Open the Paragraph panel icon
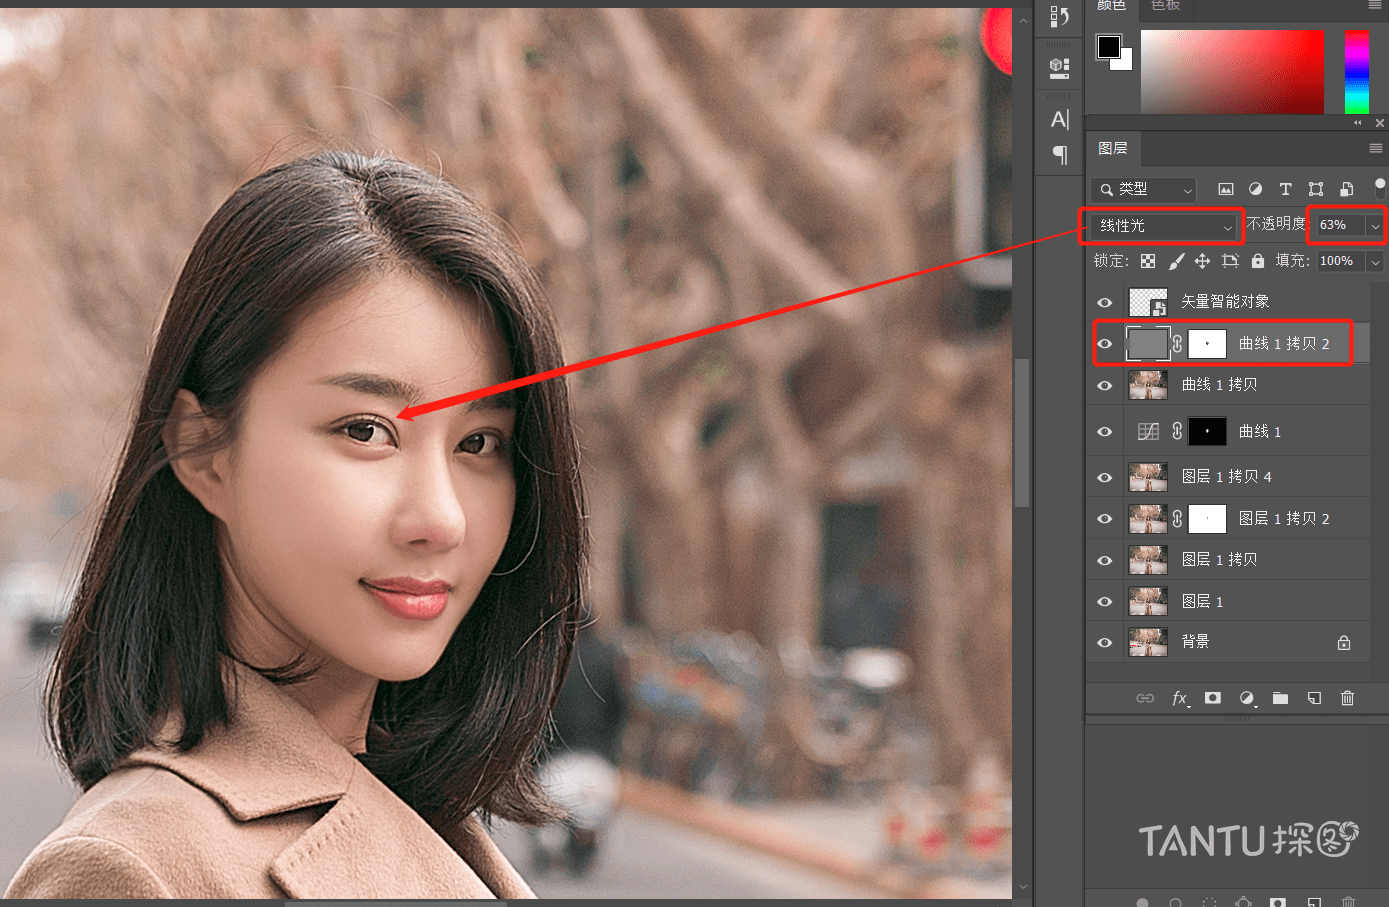This screenshot has height=907, width=1389. tap(1060, 155)
